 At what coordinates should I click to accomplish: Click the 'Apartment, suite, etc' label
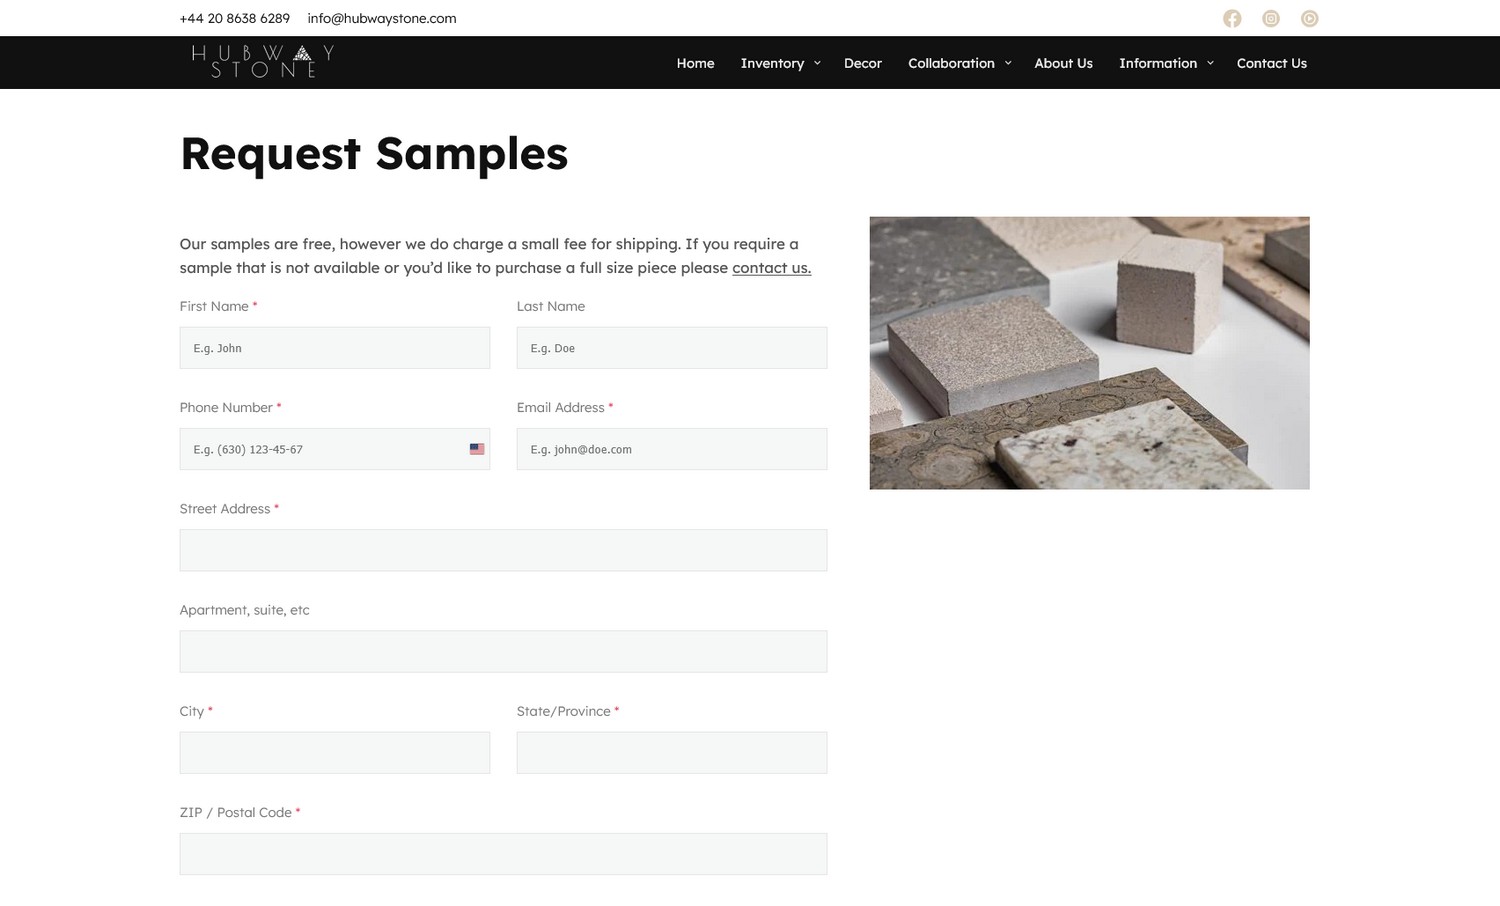(x=244, y=610)
